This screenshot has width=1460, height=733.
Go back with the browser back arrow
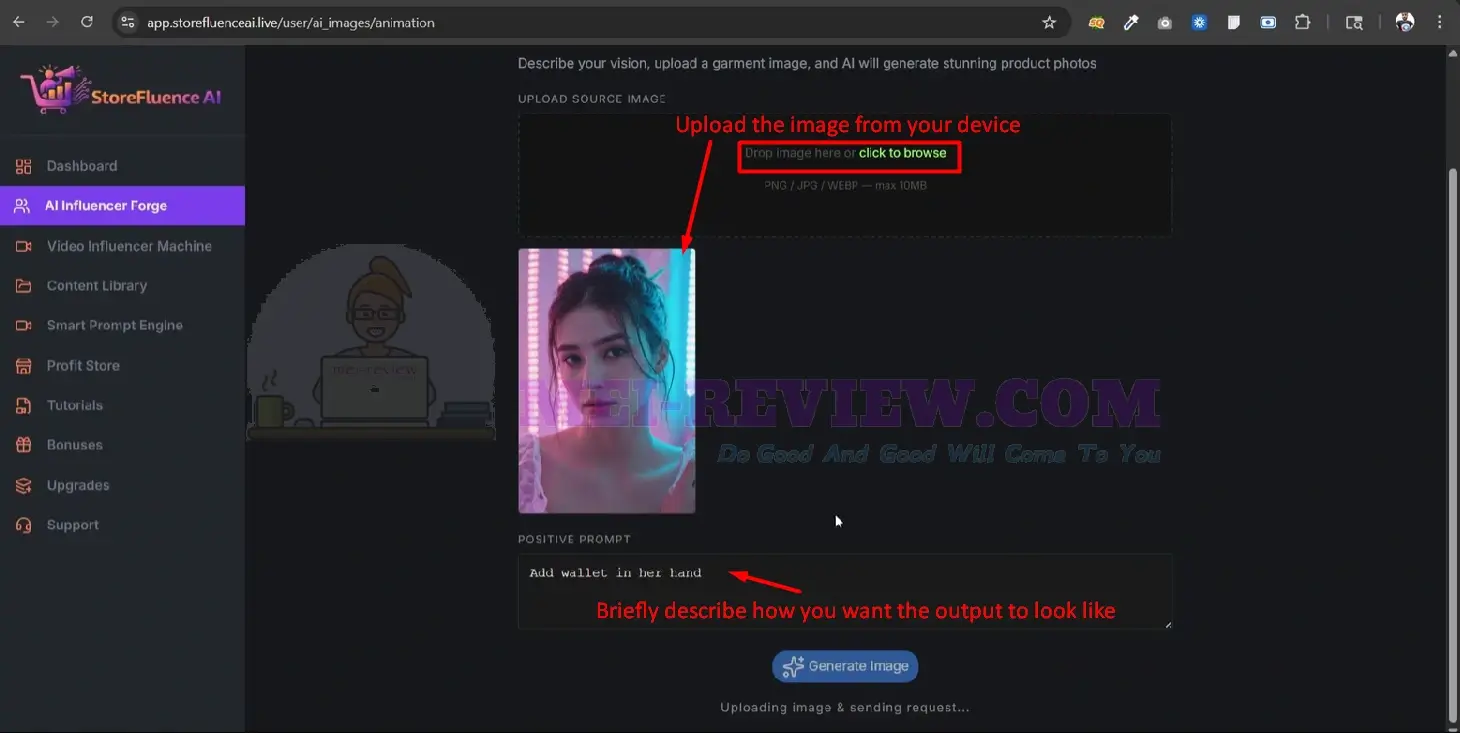pyautogui.click(x=19, y=22)
